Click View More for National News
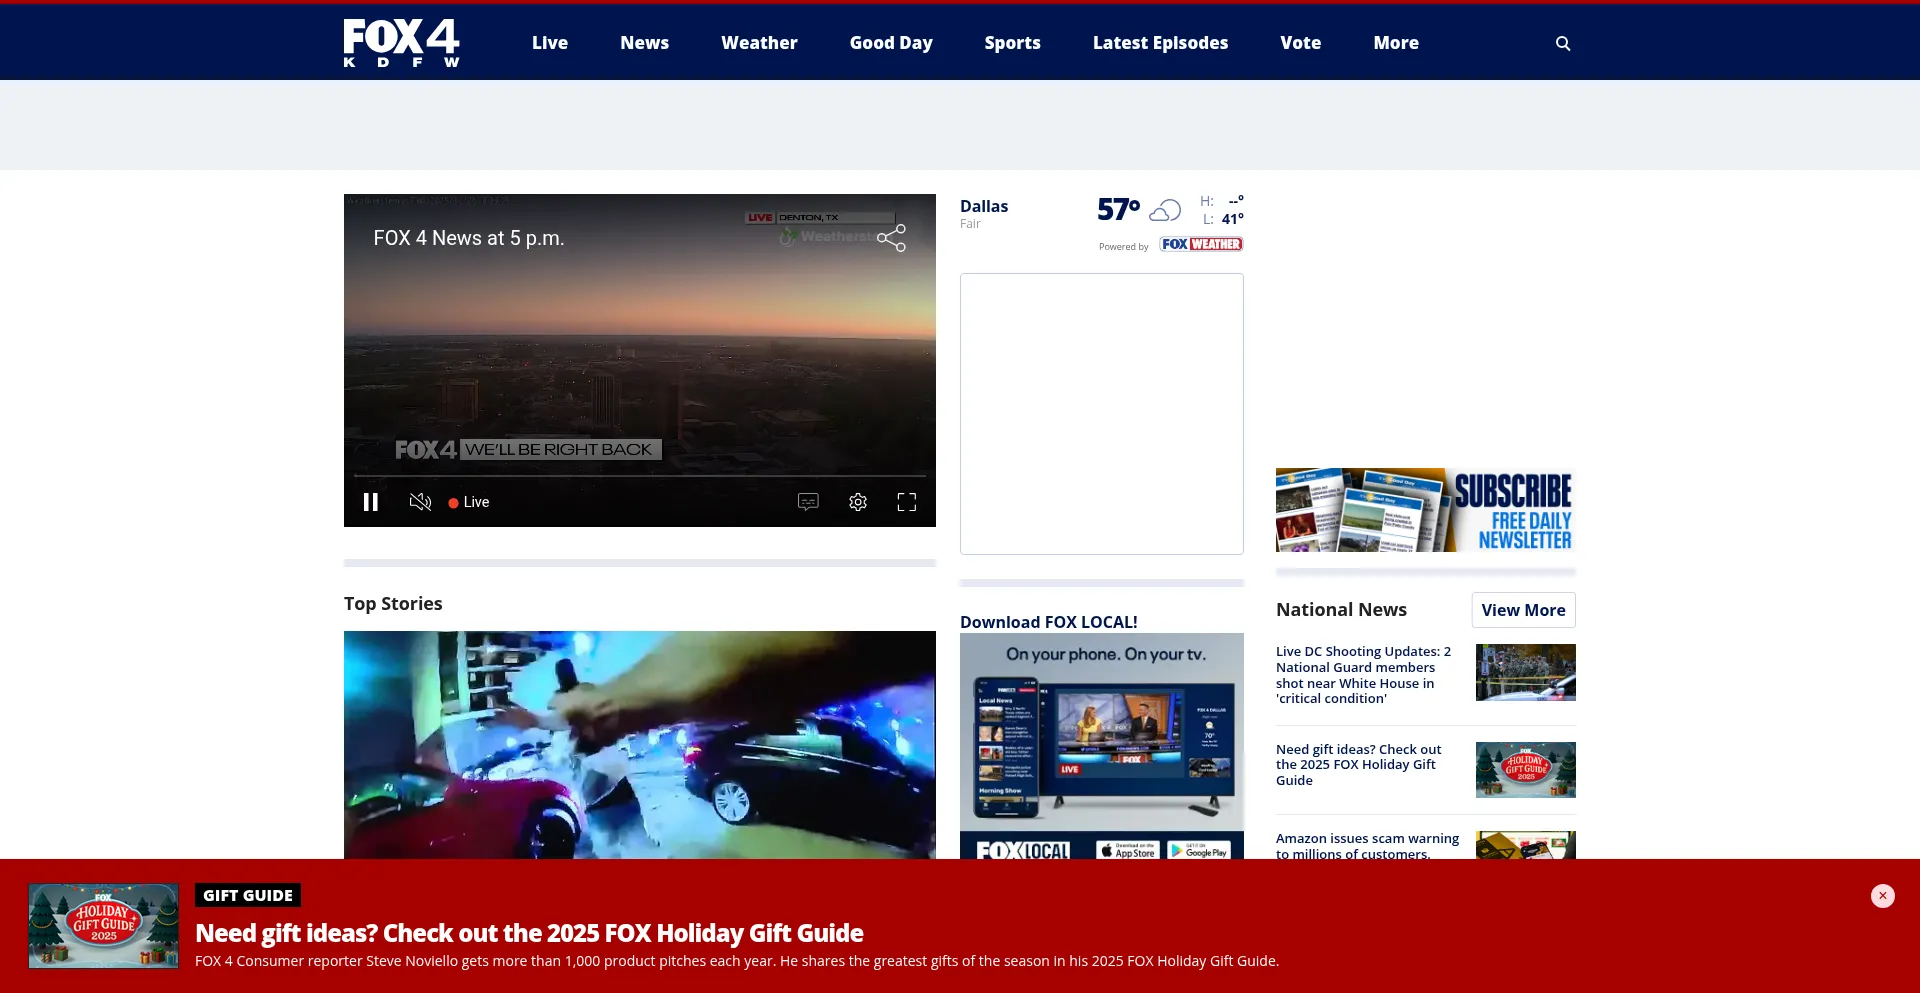The height and width of the screenshot is (993, 1920). click(x=1523, y=610)
